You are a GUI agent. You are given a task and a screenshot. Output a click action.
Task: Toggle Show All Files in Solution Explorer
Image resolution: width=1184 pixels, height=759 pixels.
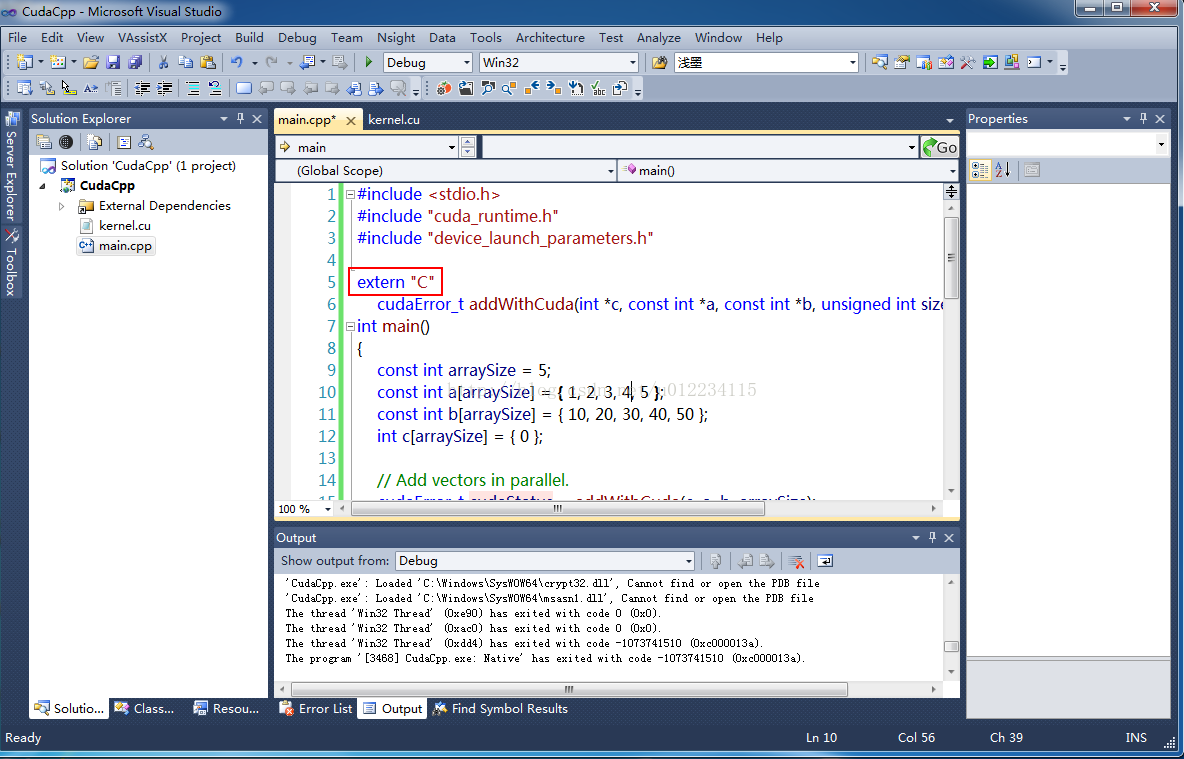(x=94, y=142)
